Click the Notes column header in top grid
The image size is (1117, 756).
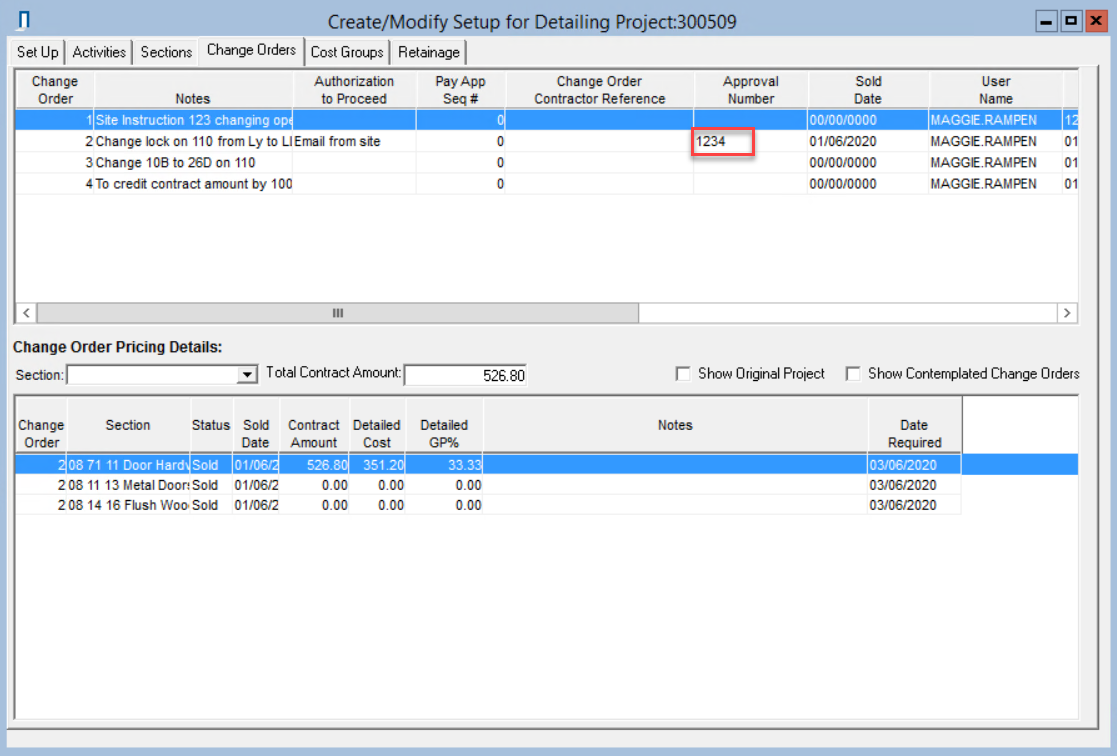coord(193,90)
